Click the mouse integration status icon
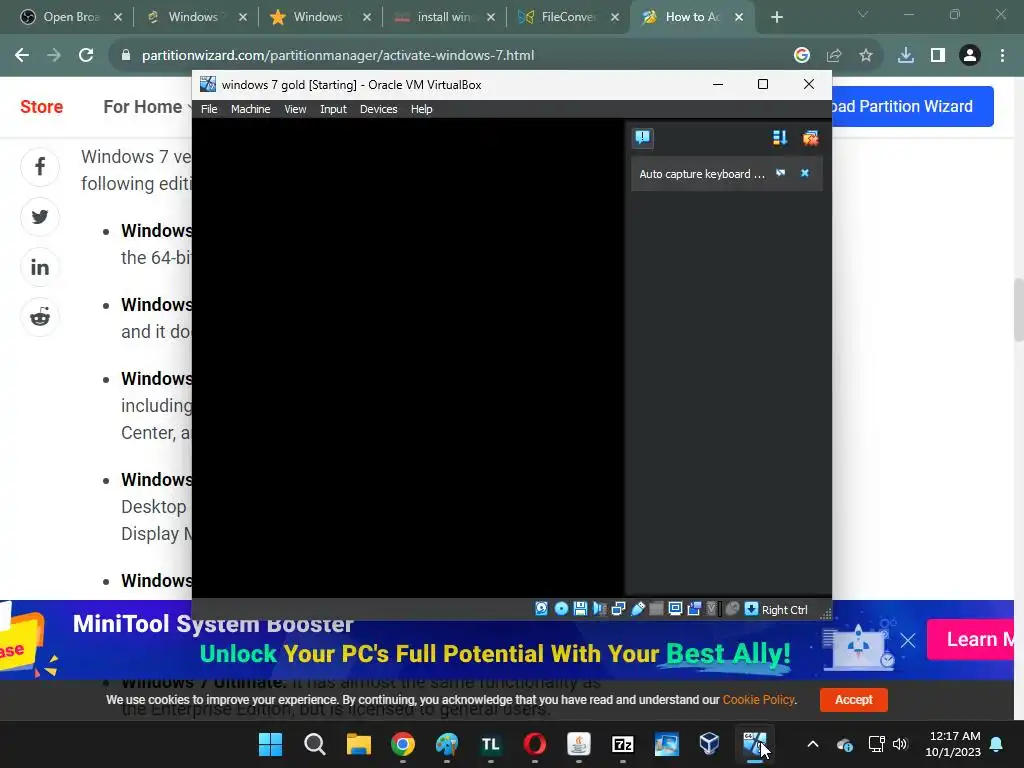Viewport: 1024px width, 768px height. [732, 609]
